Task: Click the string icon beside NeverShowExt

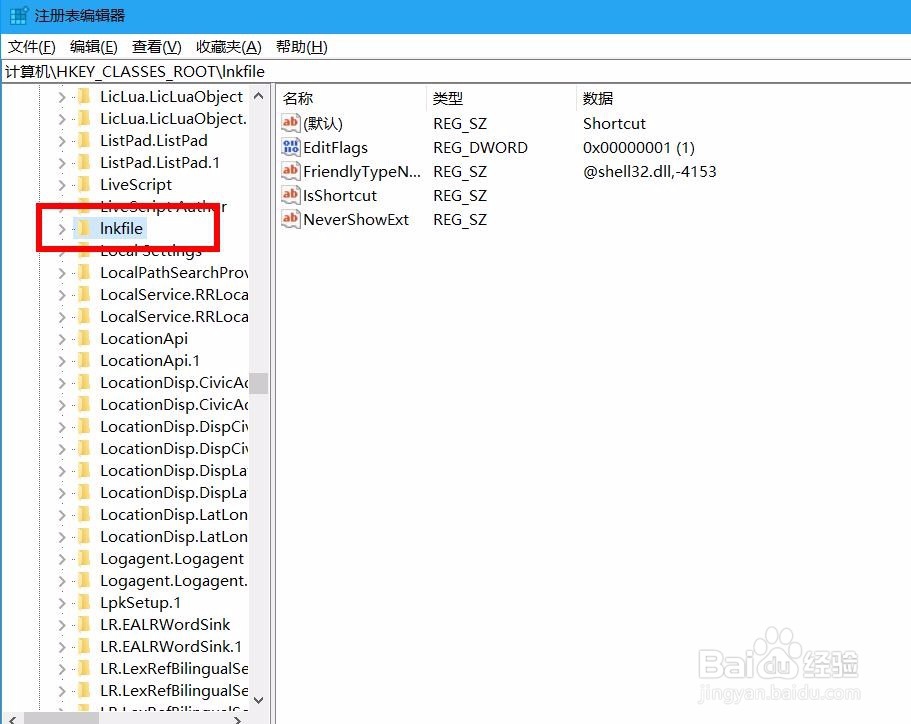Action: pyautogui.click(x=290, y=219)
